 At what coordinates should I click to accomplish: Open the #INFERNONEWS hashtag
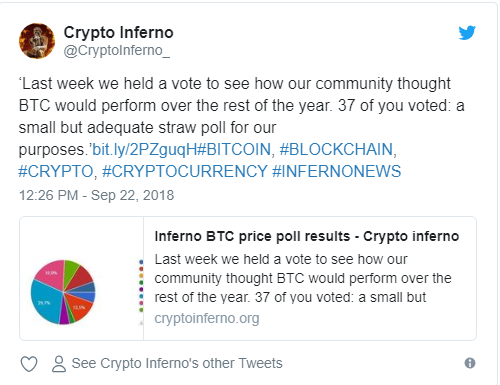pyautogui.click(x=337, y=171)
